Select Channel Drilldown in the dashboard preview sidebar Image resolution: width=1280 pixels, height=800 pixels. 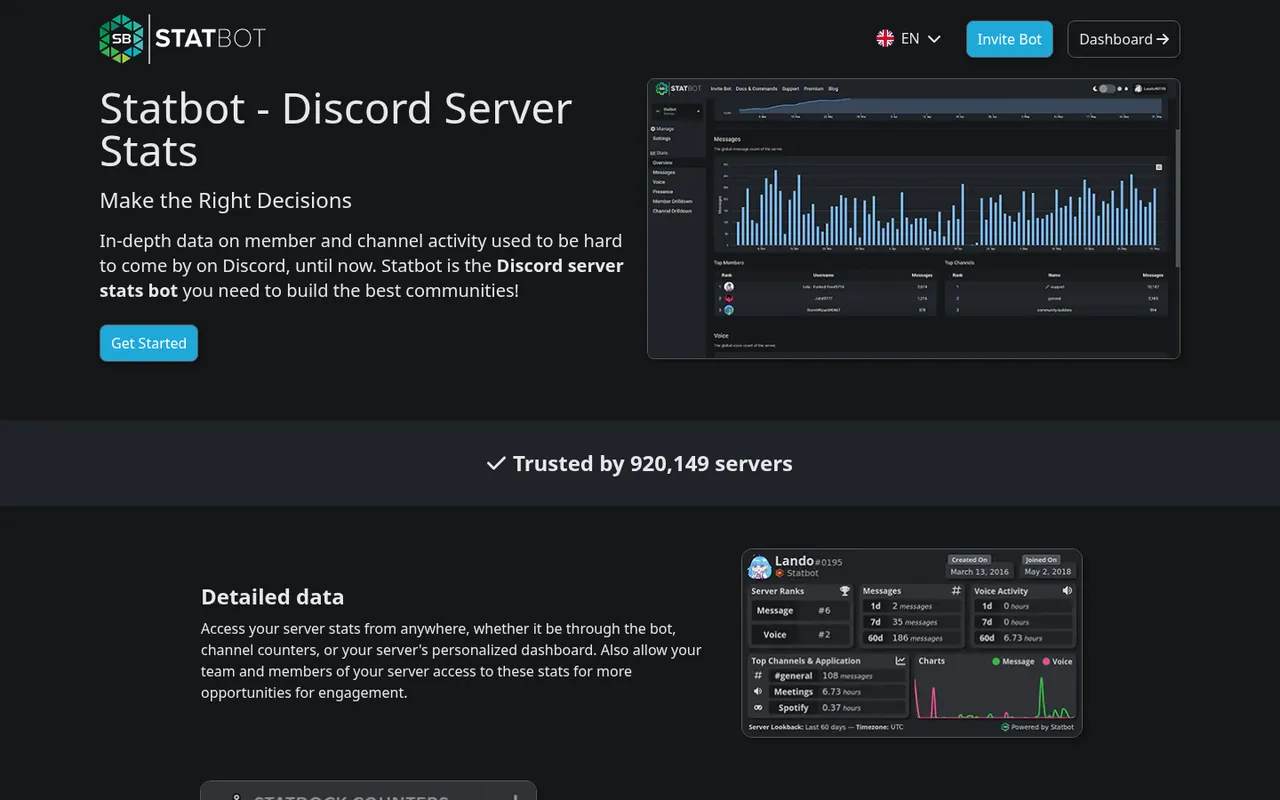[672, 211]
